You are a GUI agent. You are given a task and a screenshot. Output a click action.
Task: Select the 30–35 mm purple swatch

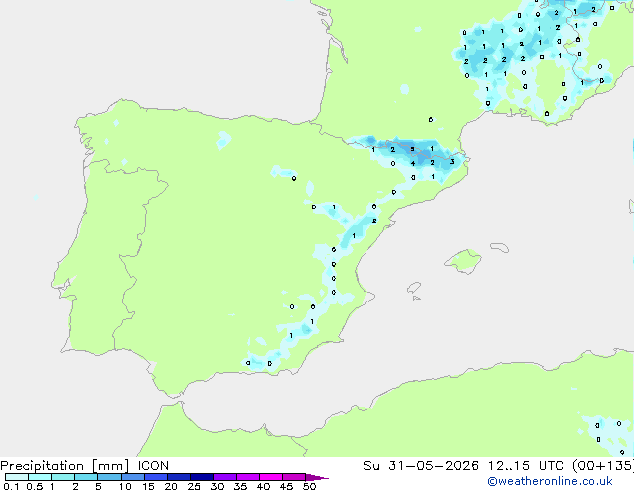pos(225,477)
